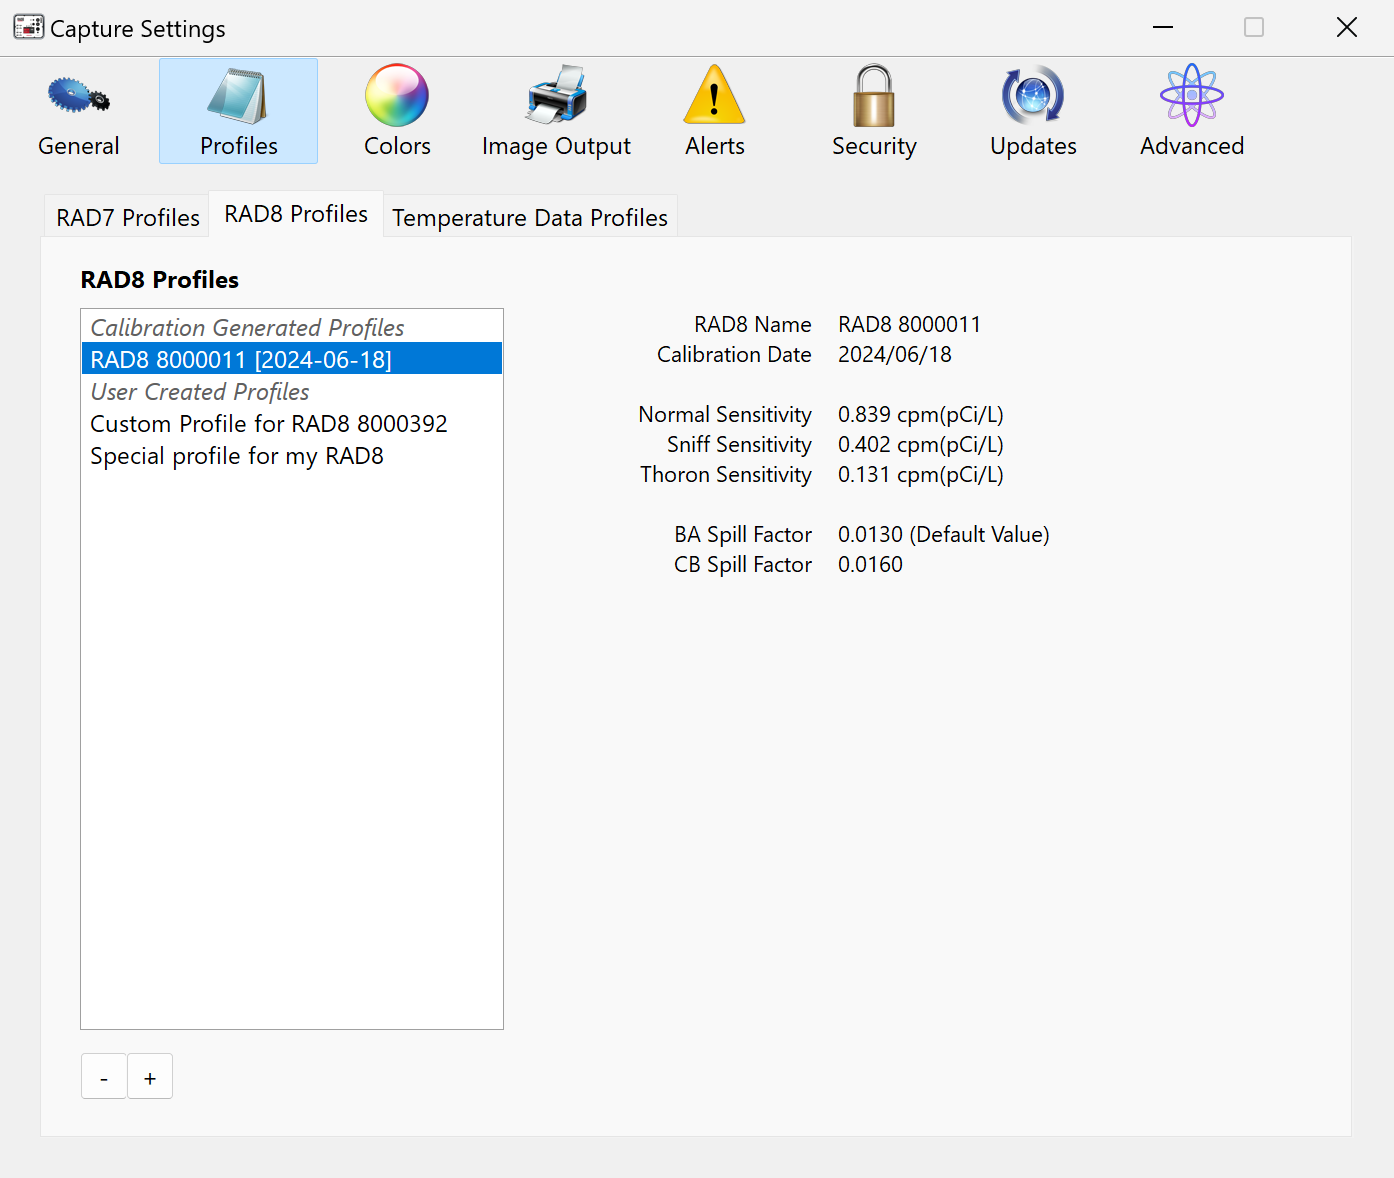Open the Security padlock icon
This screenshot has height=1178, width=1394.
(x=874, y=97)
